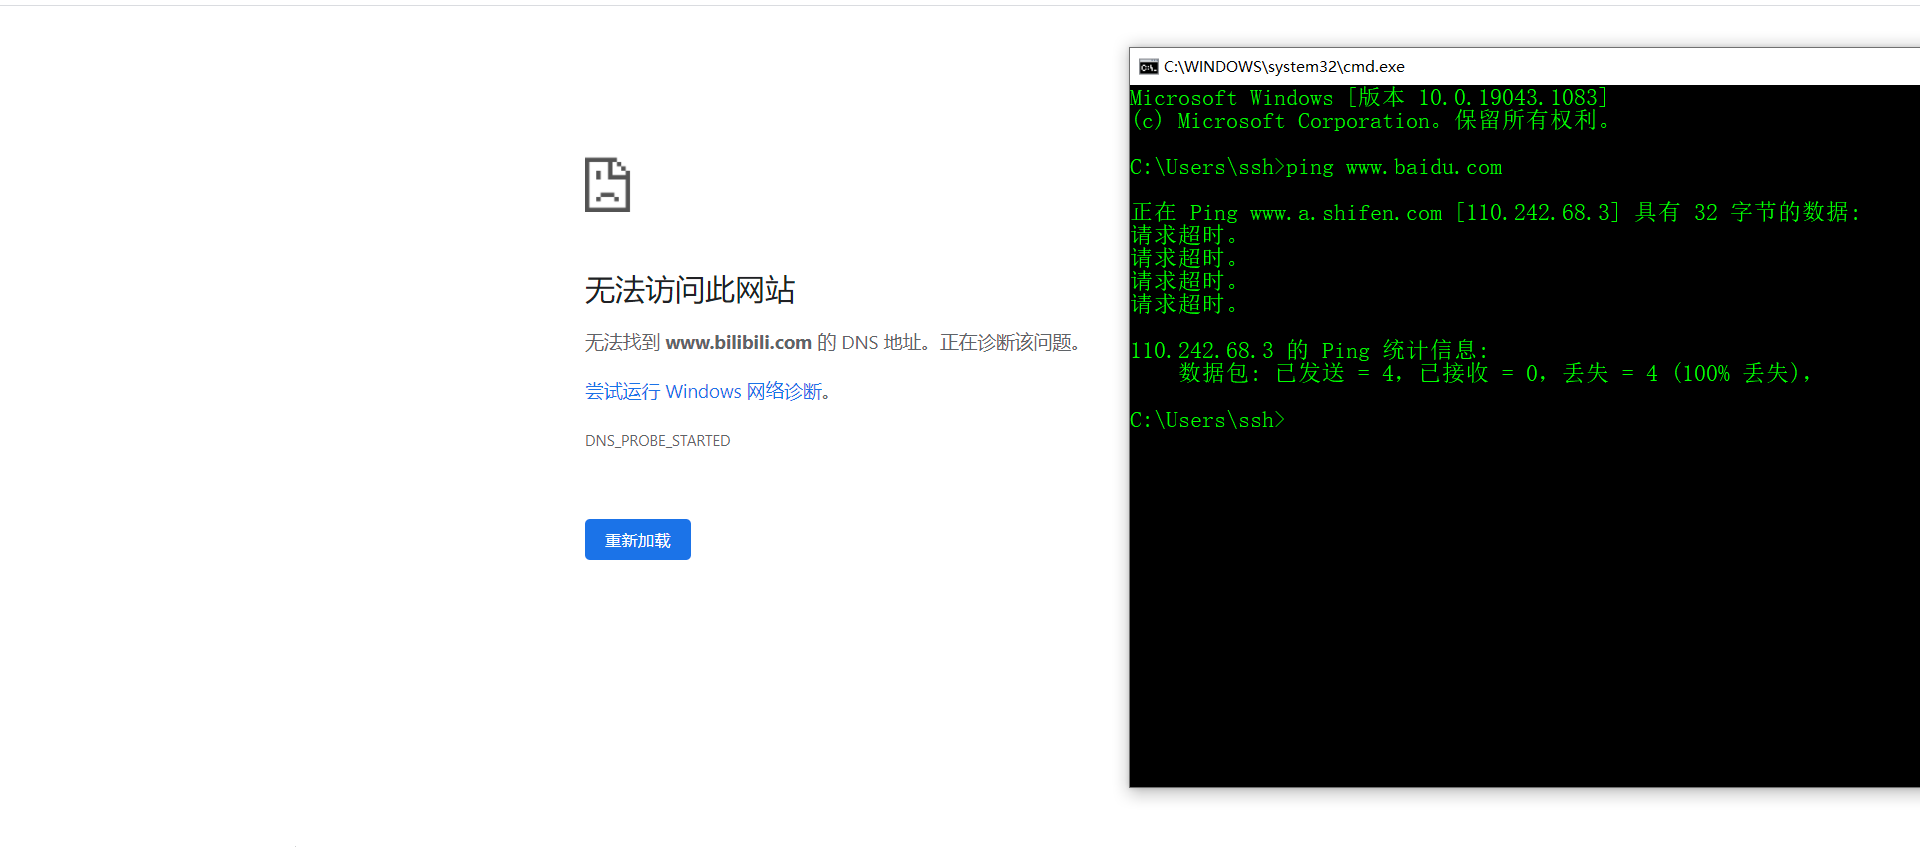The image size is (1920, 847).
Task: Click the 重新加载 reload button
Action: 637,540
